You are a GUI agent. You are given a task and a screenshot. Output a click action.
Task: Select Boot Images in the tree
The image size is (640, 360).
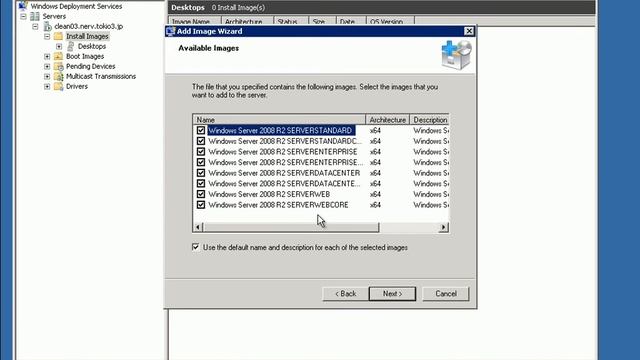pos(85,56)
